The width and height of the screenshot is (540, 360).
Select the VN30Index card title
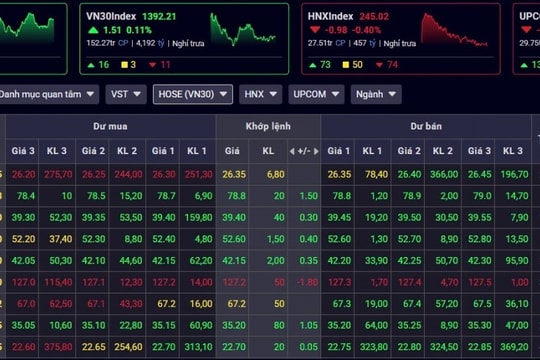111,16
